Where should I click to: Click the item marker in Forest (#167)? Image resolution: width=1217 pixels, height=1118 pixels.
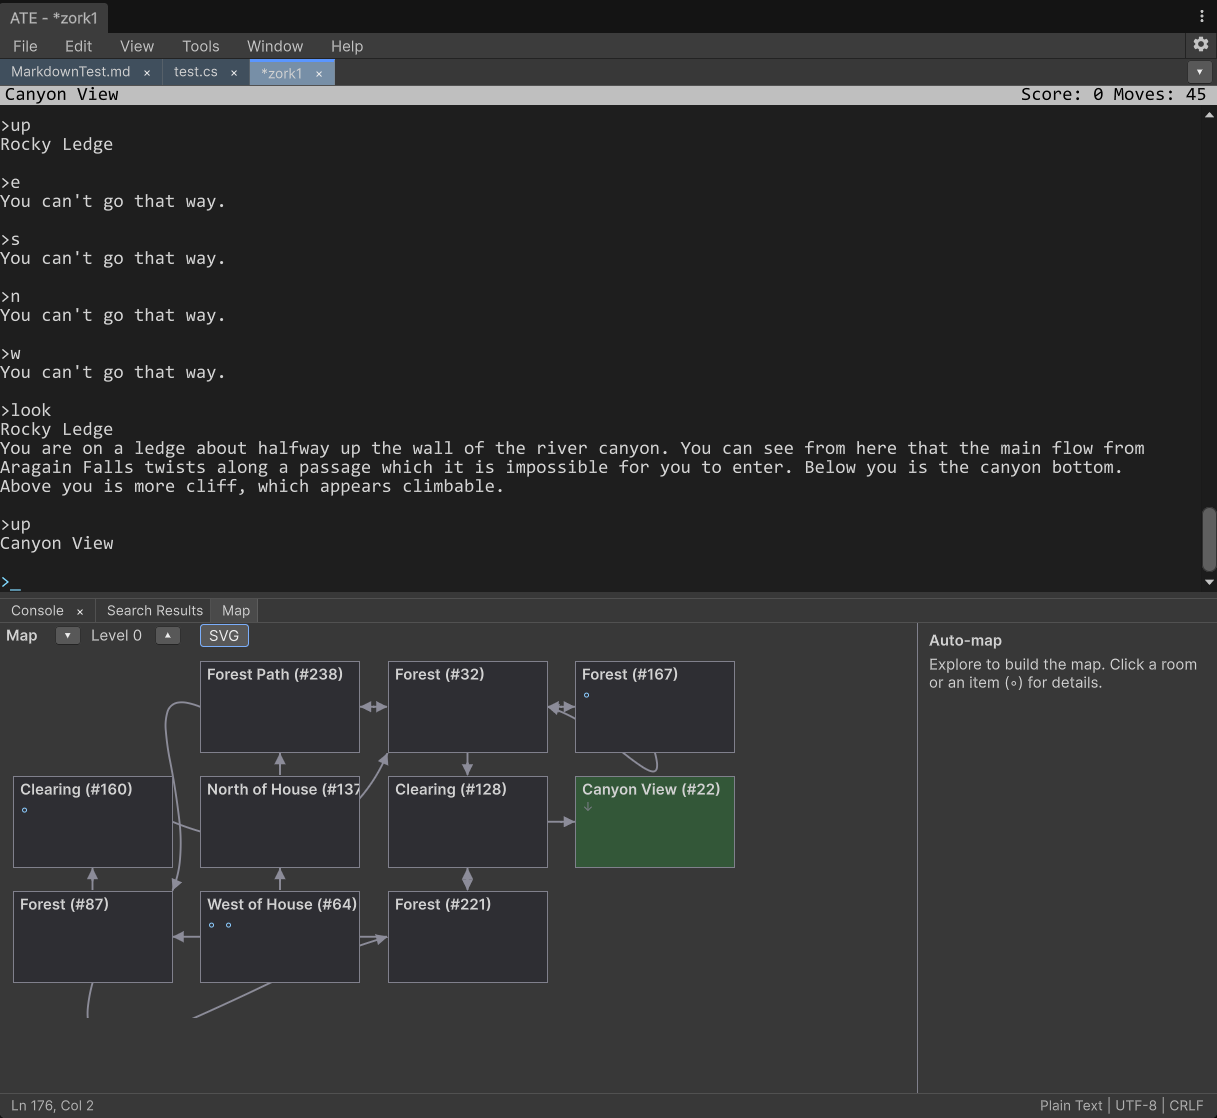click(587, 695)
